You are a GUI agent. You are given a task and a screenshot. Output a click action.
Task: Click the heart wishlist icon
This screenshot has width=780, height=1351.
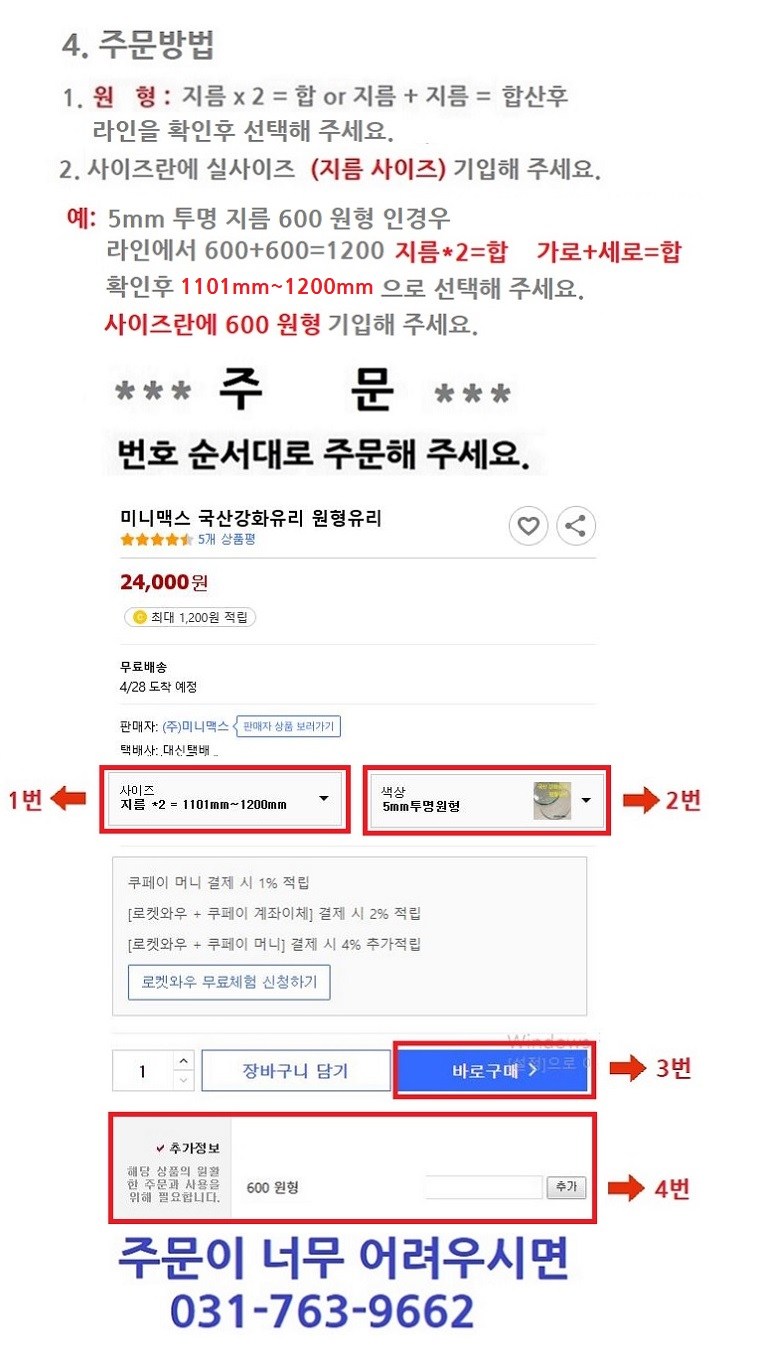point(528,526)
